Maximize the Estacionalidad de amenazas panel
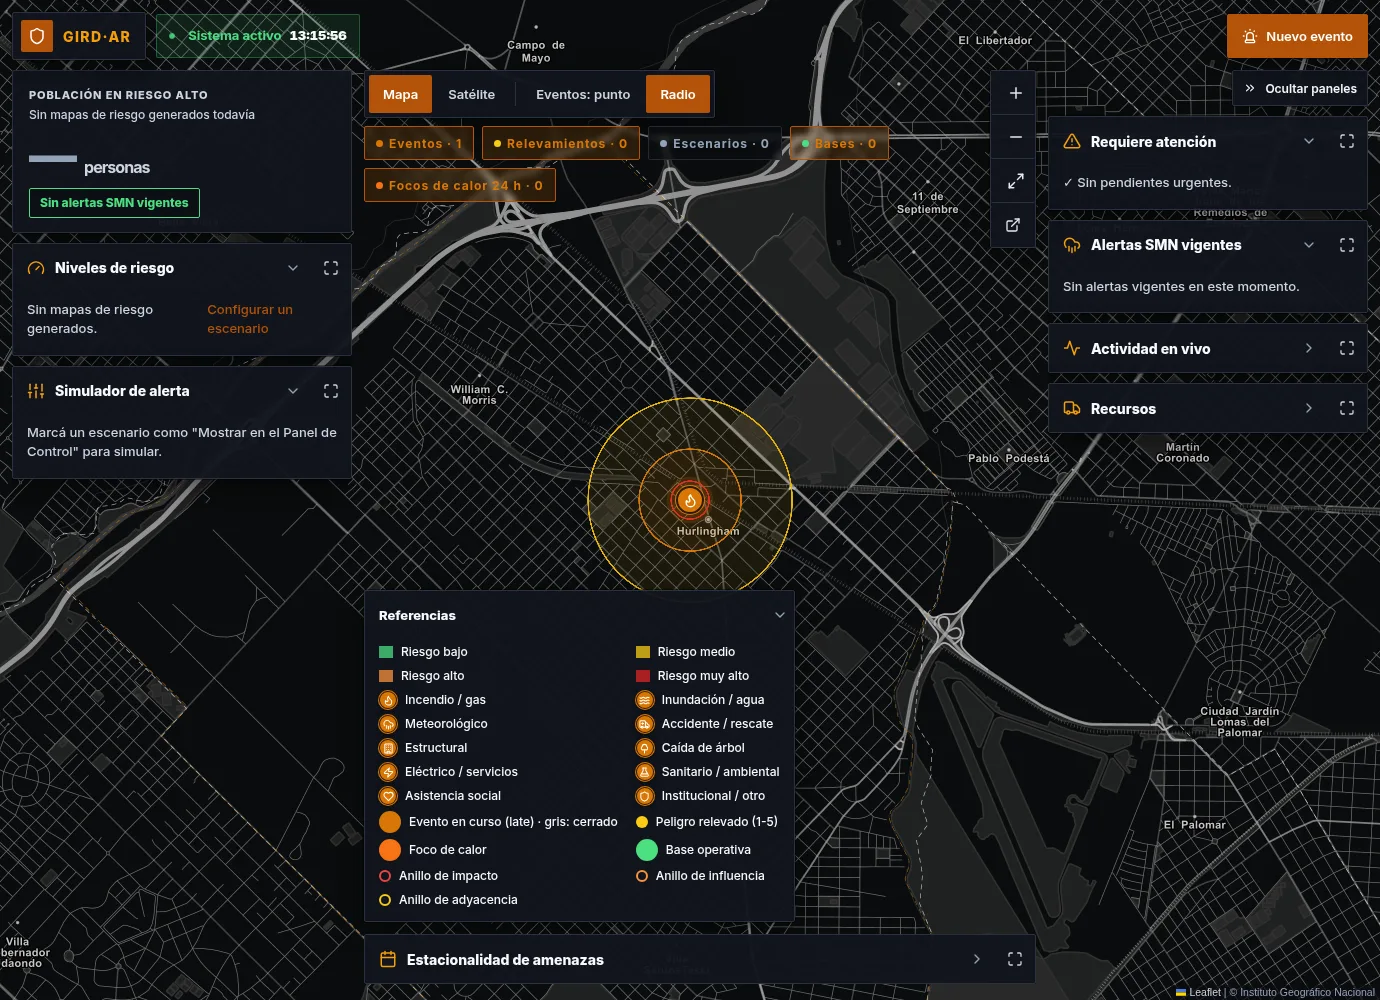The image size is (1380, 1000). [1015, 959]
